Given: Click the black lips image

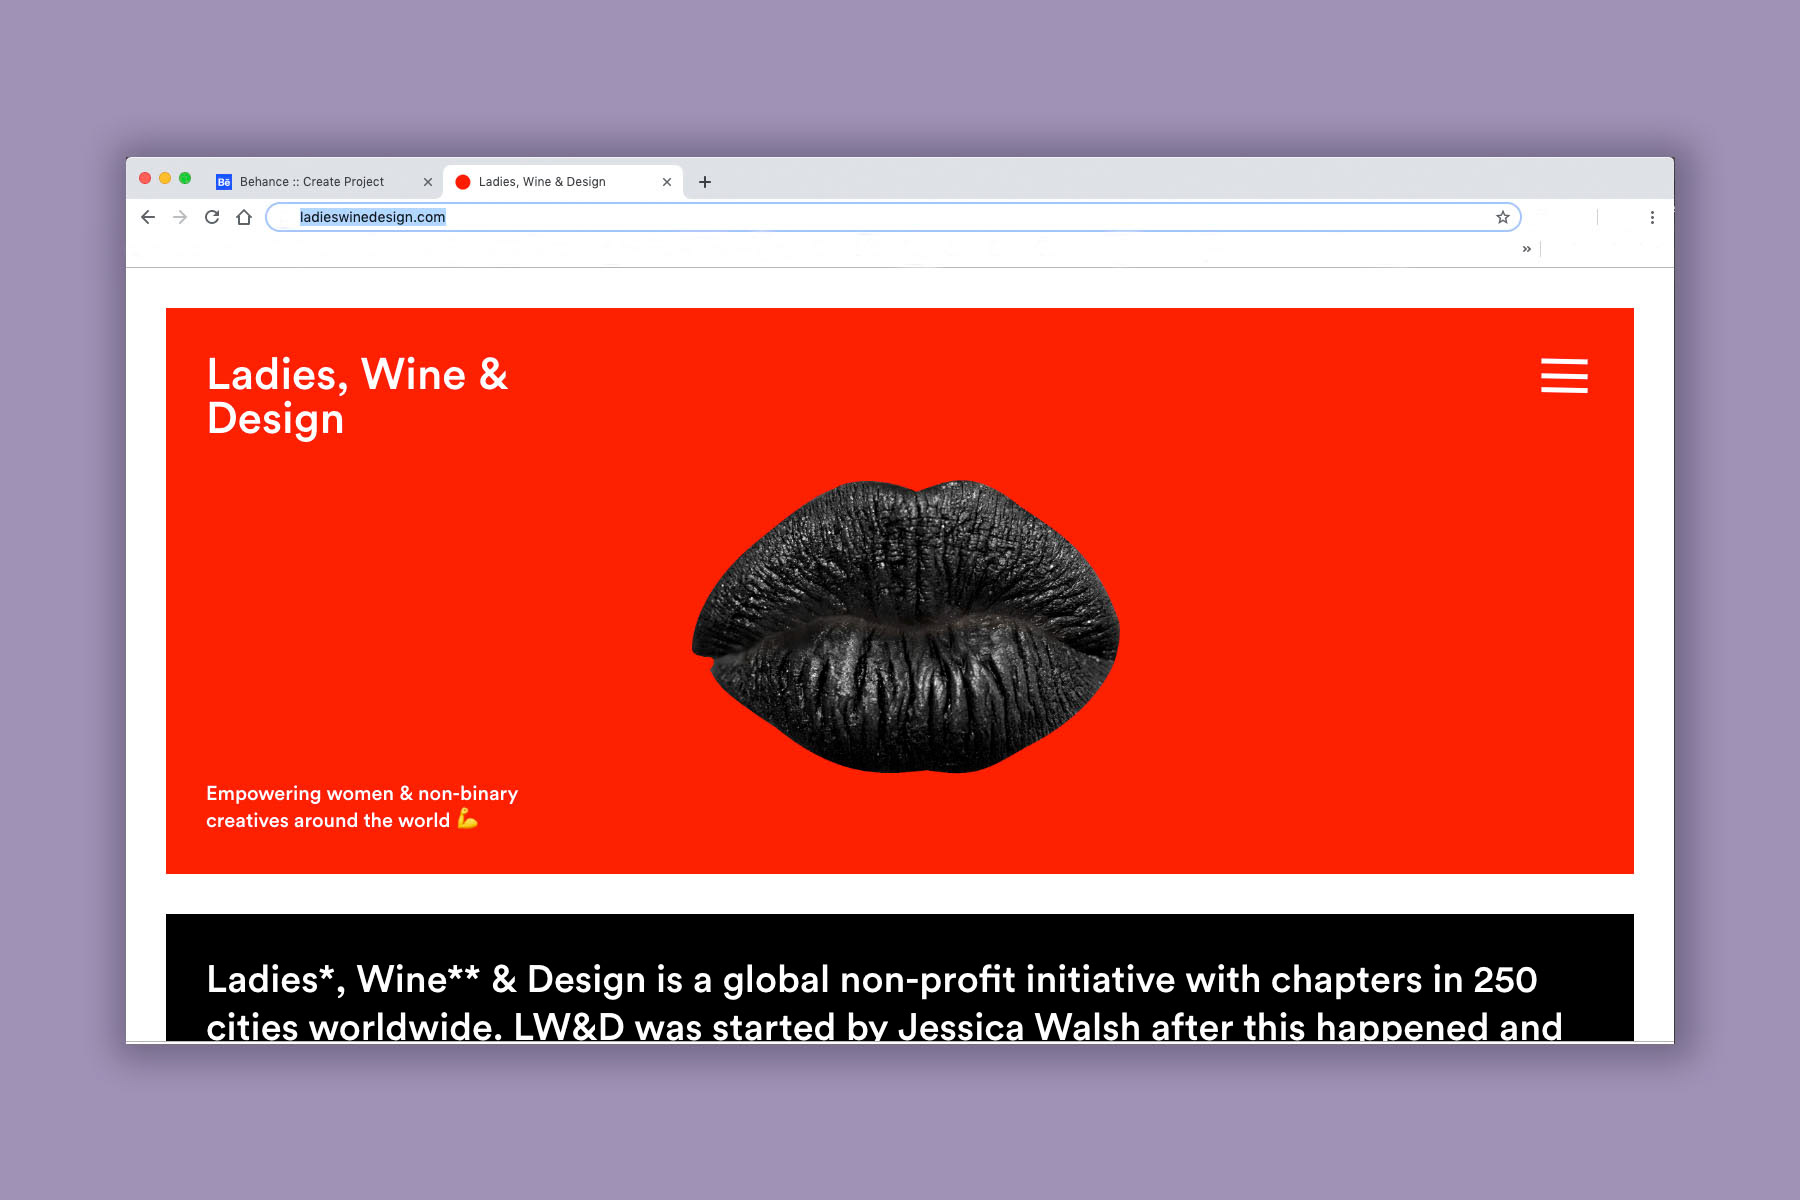Looking at the screenshot, I should [x=905, y=626].
